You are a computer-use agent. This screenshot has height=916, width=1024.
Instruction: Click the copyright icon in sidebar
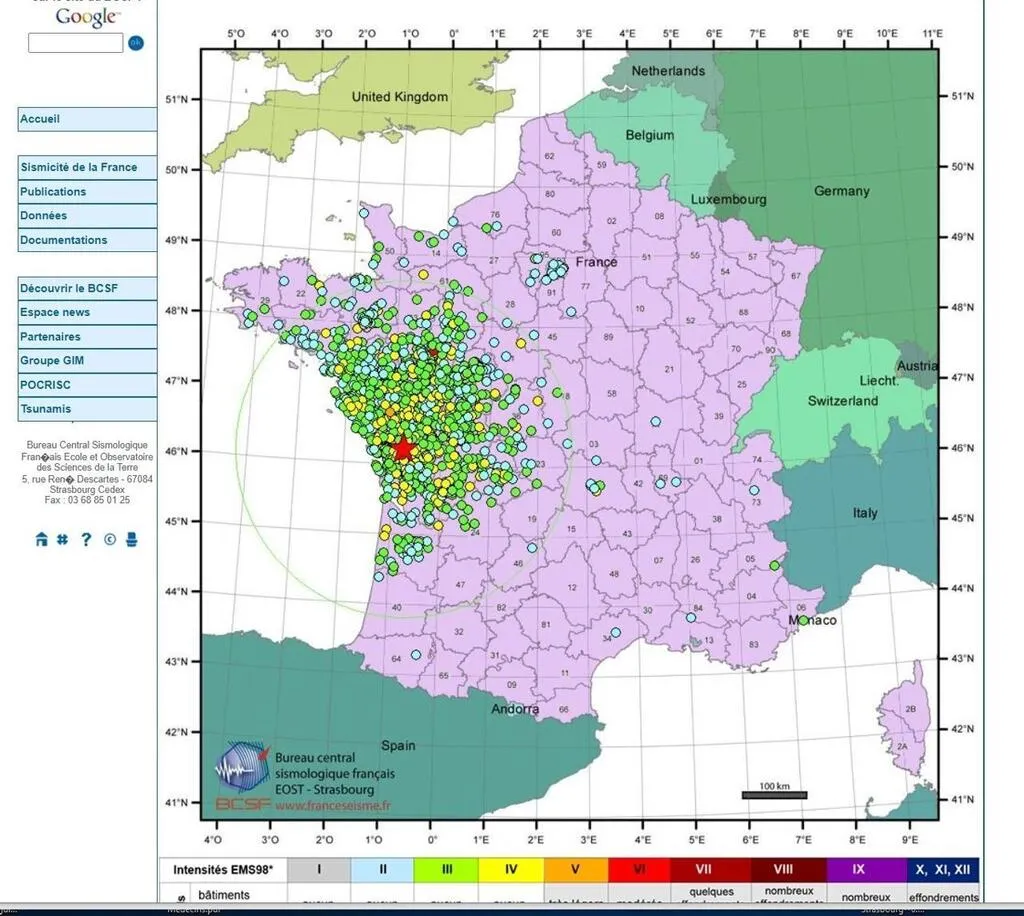tap(109, 540)
